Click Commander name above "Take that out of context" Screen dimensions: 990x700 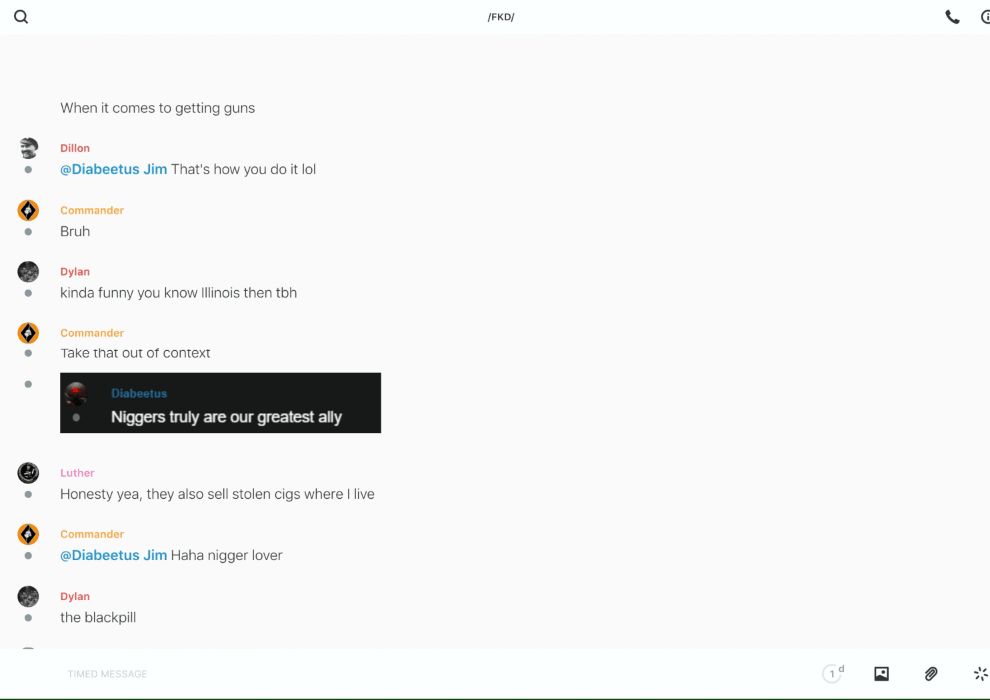point(92,333)
